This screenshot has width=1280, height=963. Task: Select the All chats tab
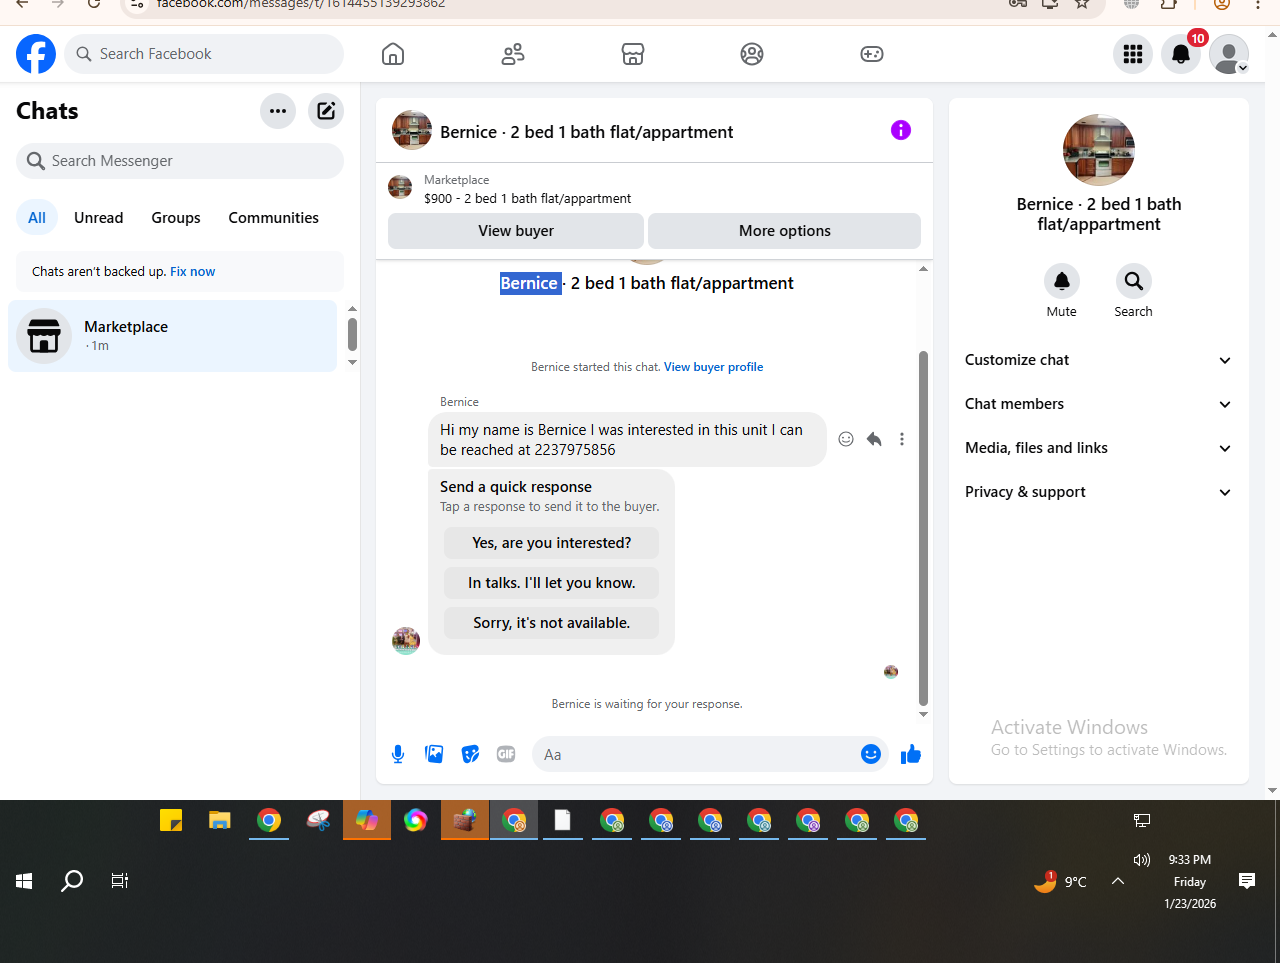click(x=37, y=218)
